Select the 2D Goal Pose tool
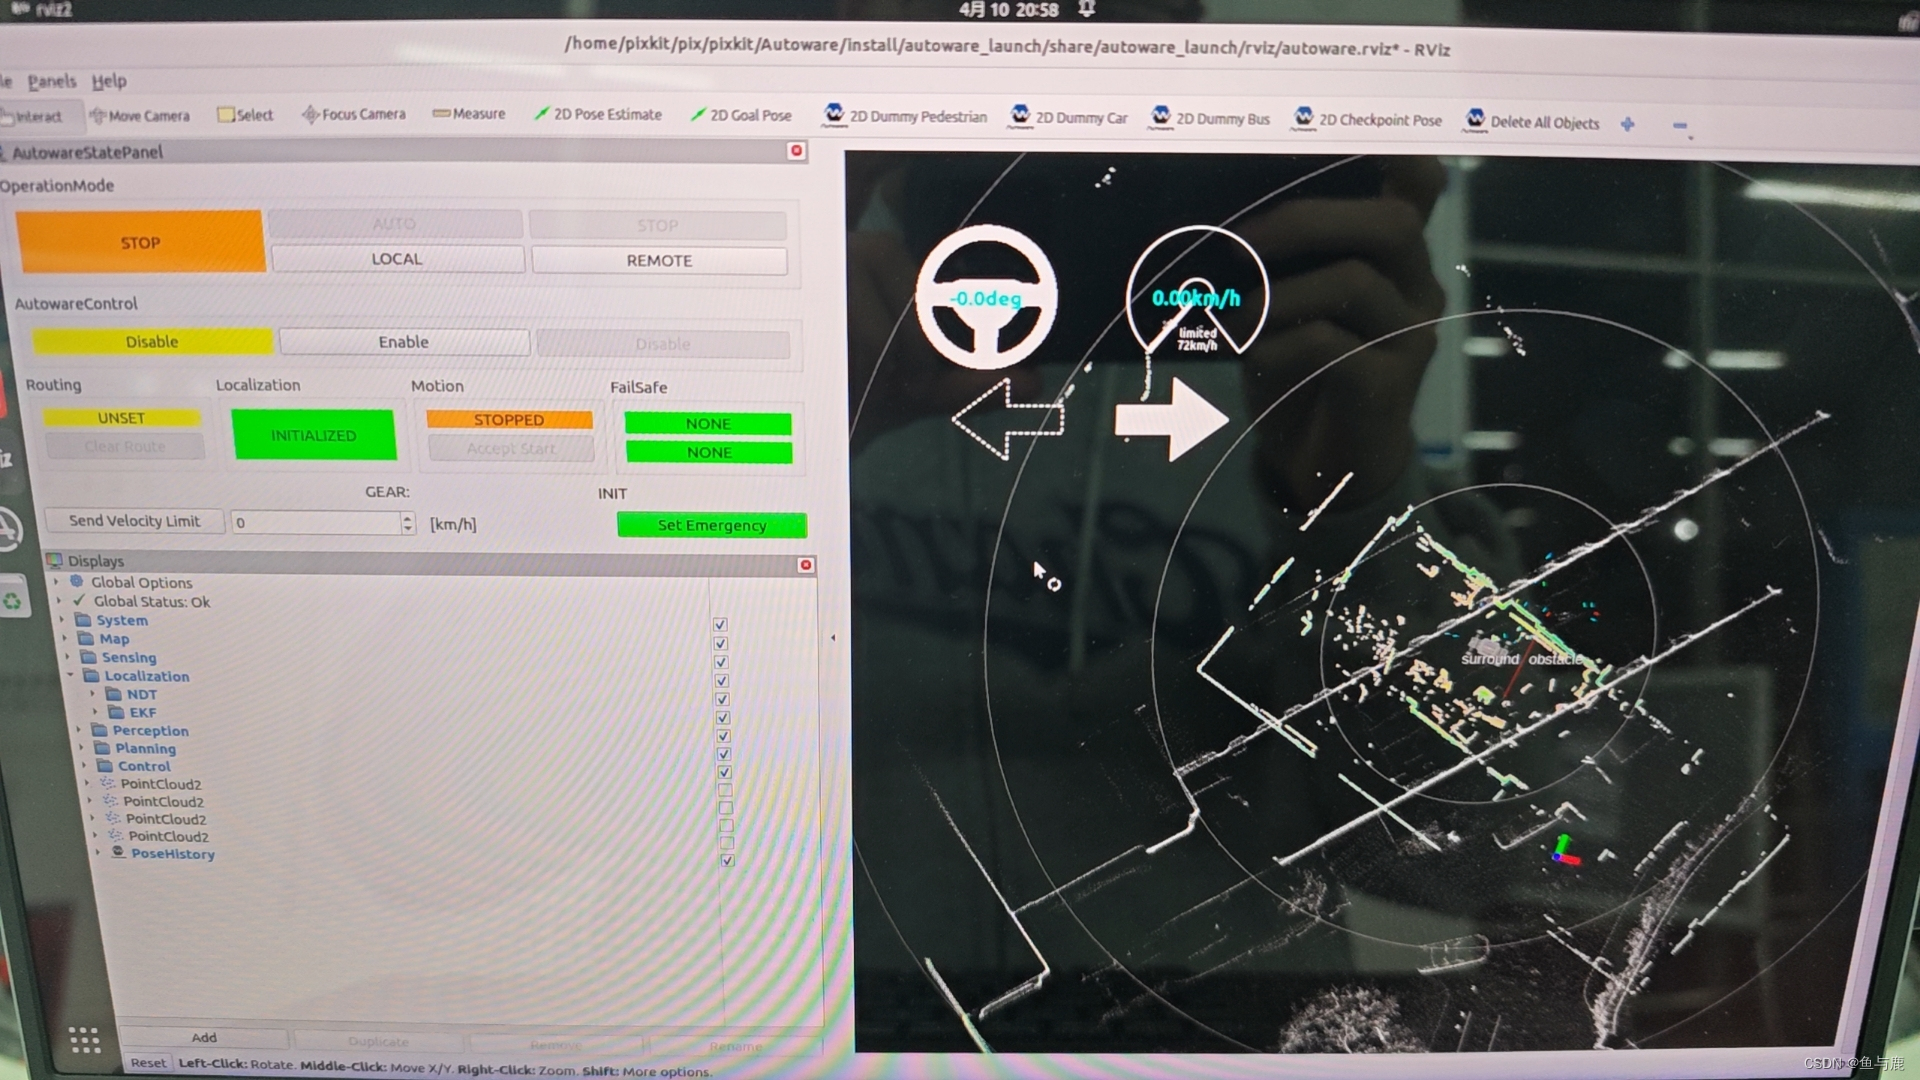 click(x=741, y=115)
